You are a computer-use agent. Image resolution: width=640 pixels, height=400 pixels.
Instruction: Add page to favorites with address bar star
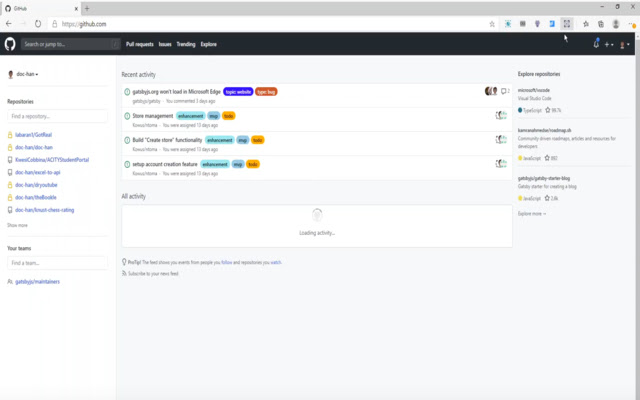coord(492,24)
